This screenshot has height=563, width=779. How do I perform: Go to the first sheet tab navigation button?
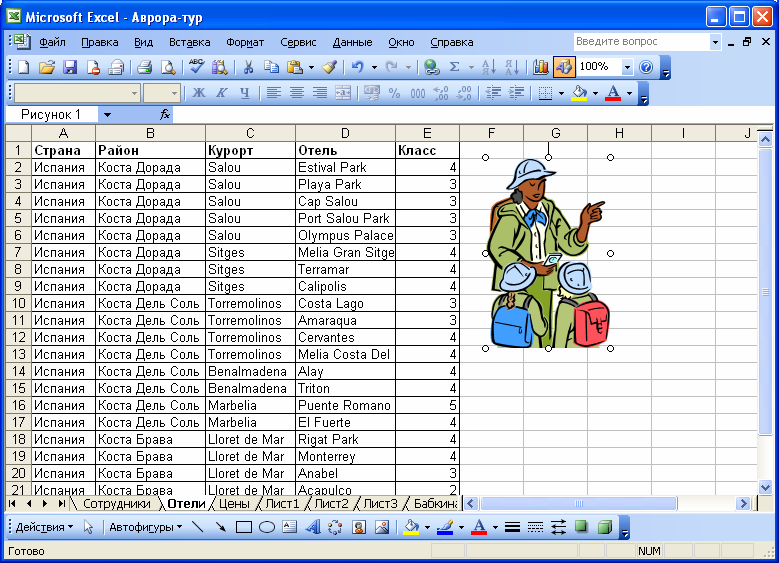(12, 503)
